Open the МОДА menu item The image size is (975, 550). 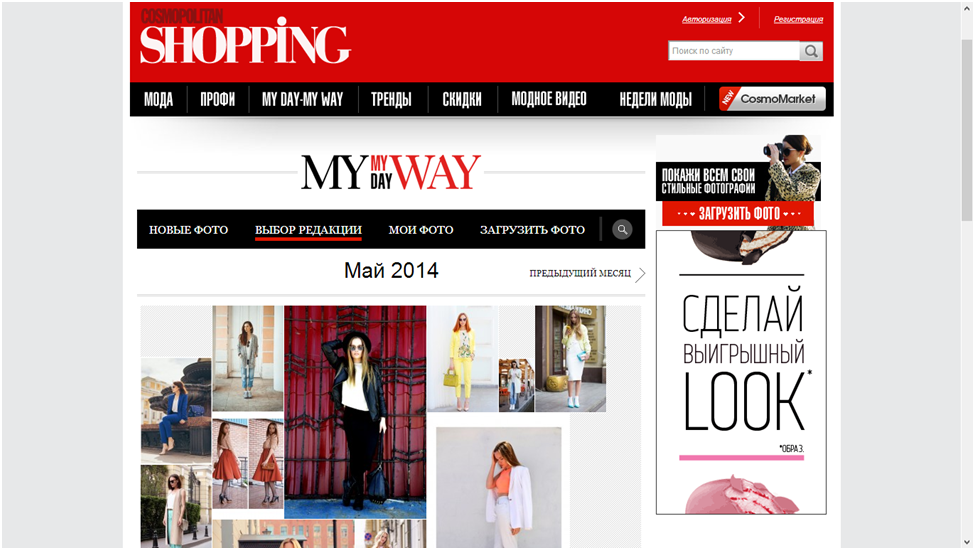pyautogui.click(x=158, y=99)
